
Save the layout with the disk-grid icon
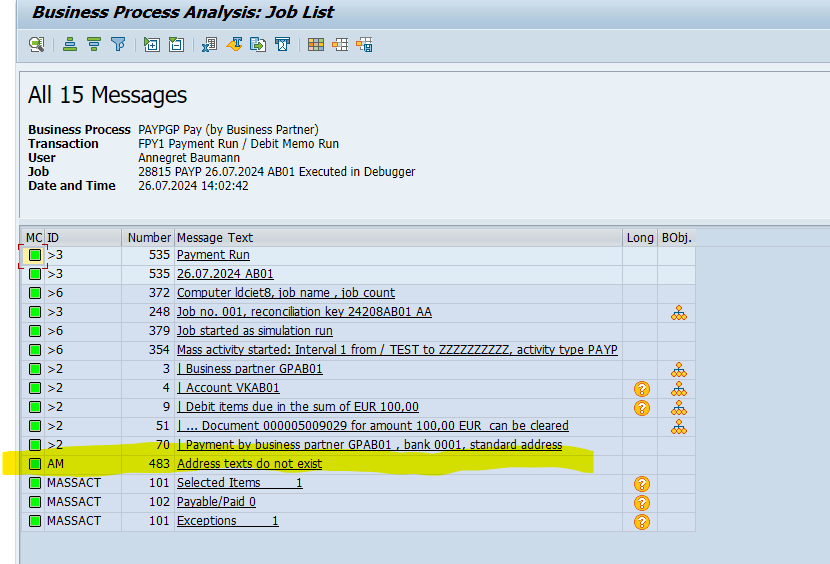(x=365, y=44)
